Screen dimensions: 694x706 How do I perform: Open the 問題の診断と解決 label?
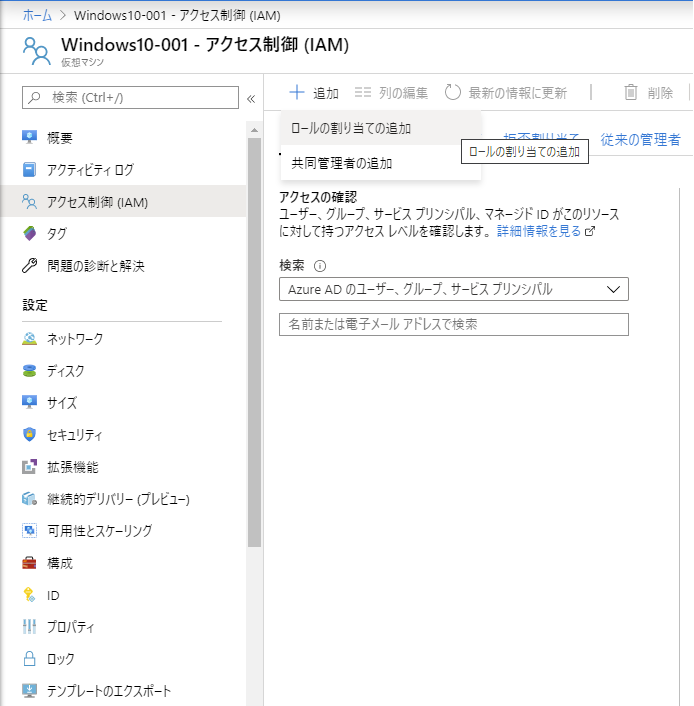point(96,266)
